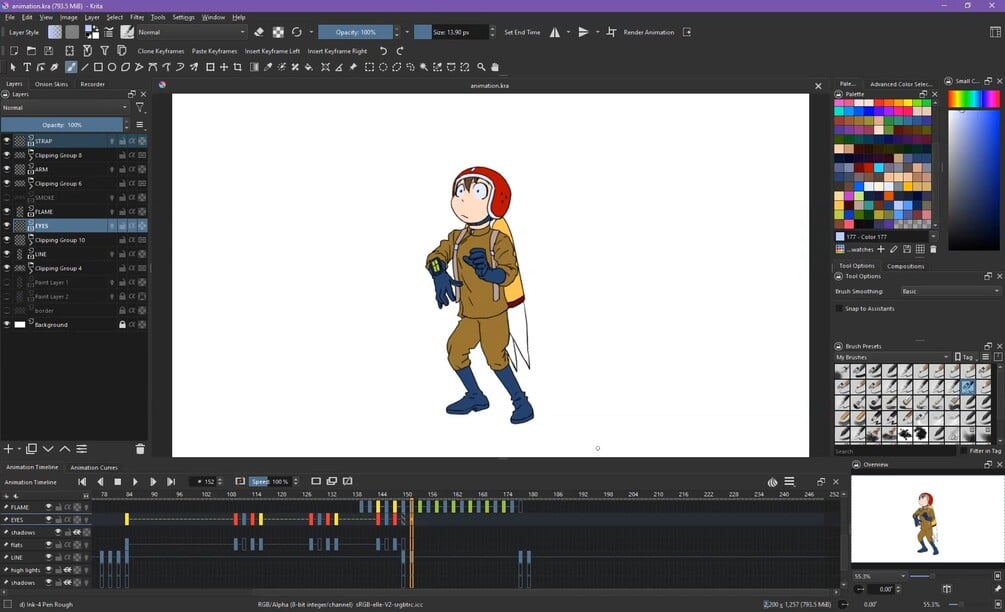The image size is (1005, 612).
Task: Select the Fill bucket tool
Action: point(308,67)
